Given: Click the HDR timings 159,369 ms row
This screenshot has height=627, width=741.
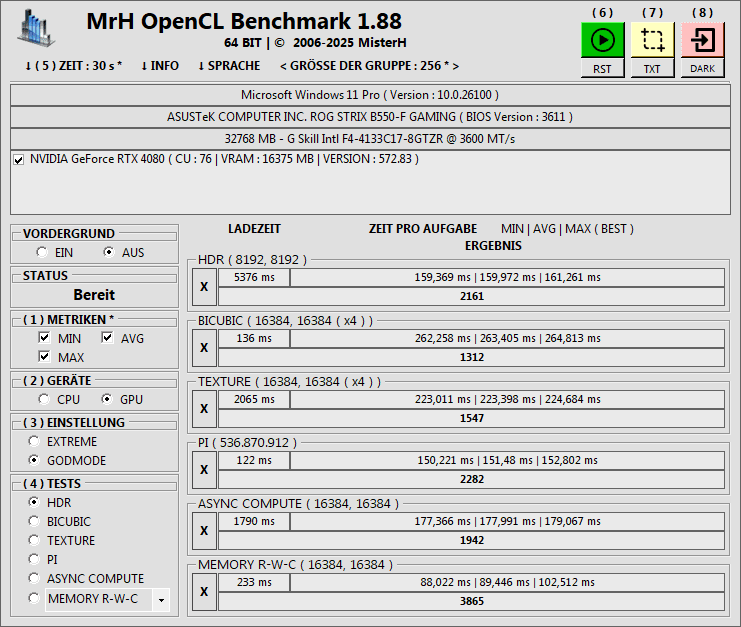Looking at the screenshot, I should (x=508, y=277).
